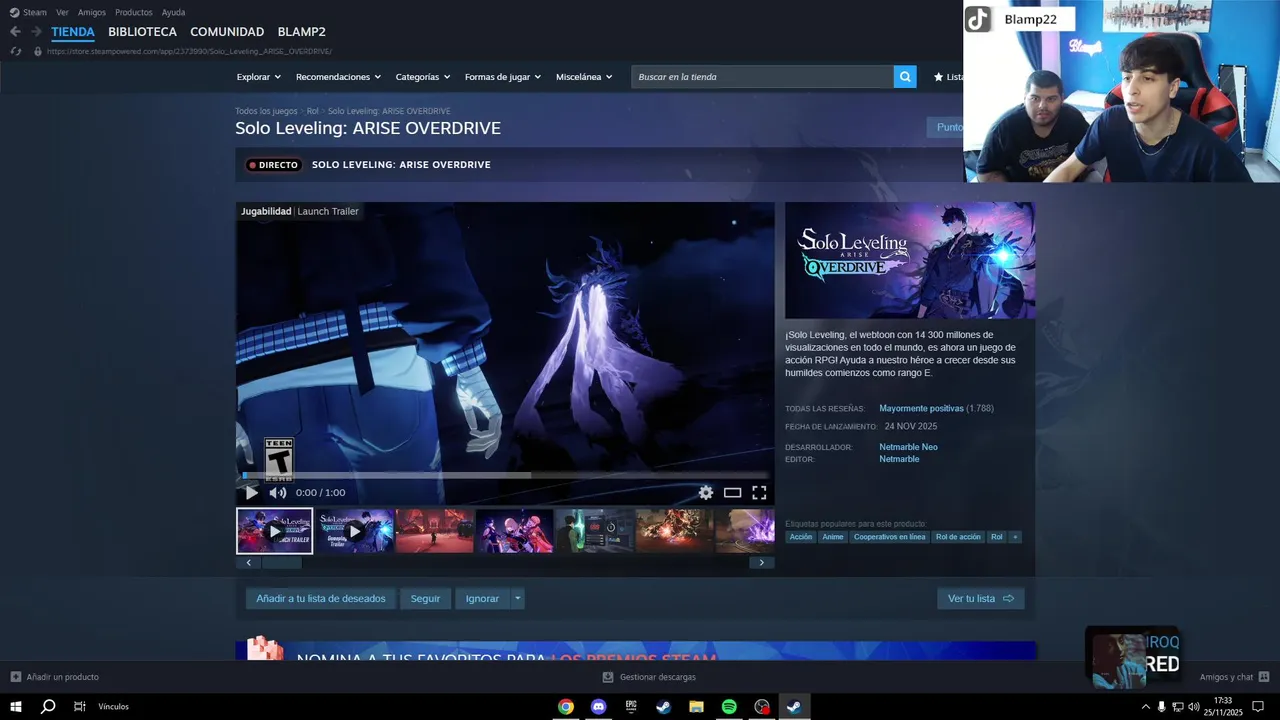
Task: Select the Cooperativos en línea tag
Action: coord(889,537)
